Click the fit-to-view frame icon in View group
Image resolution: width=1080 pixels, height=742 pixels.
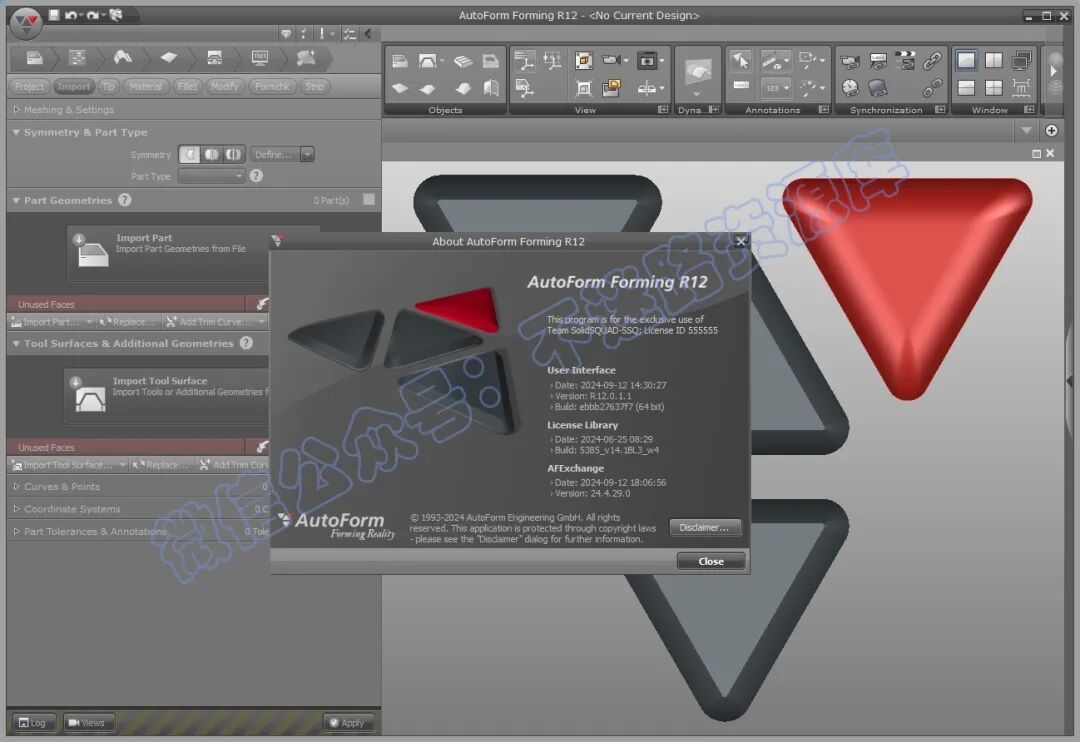583,87
